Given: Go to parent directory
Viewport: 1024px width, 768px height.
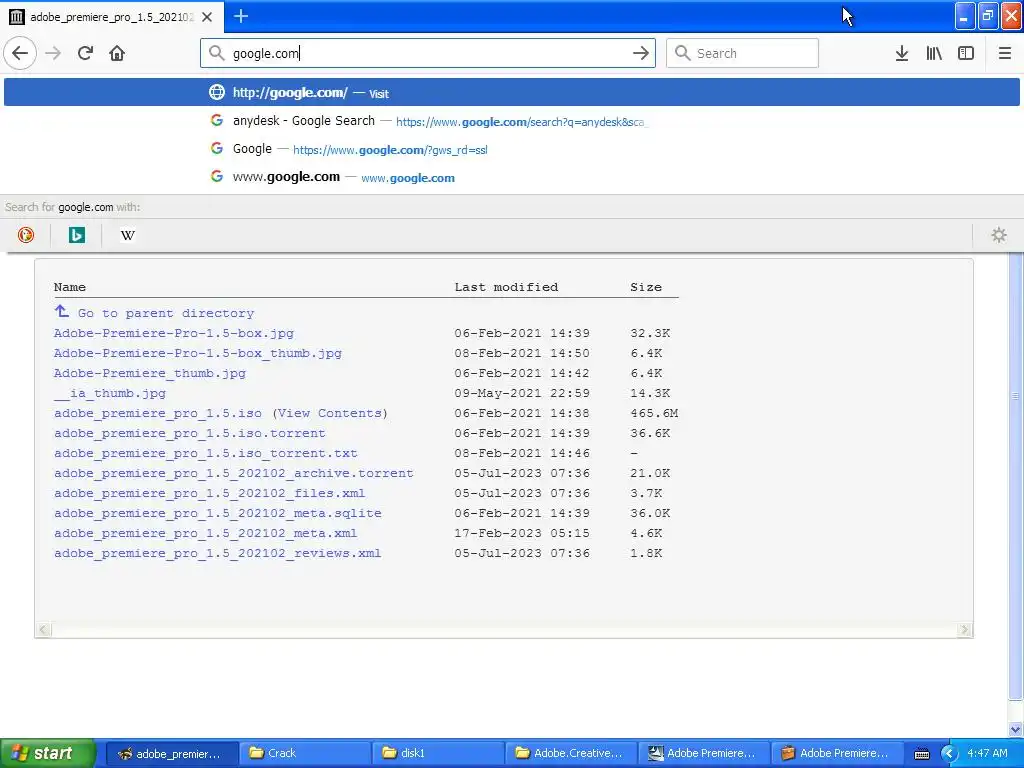Looking at the screenshot, I should click(x=165, y=313).
